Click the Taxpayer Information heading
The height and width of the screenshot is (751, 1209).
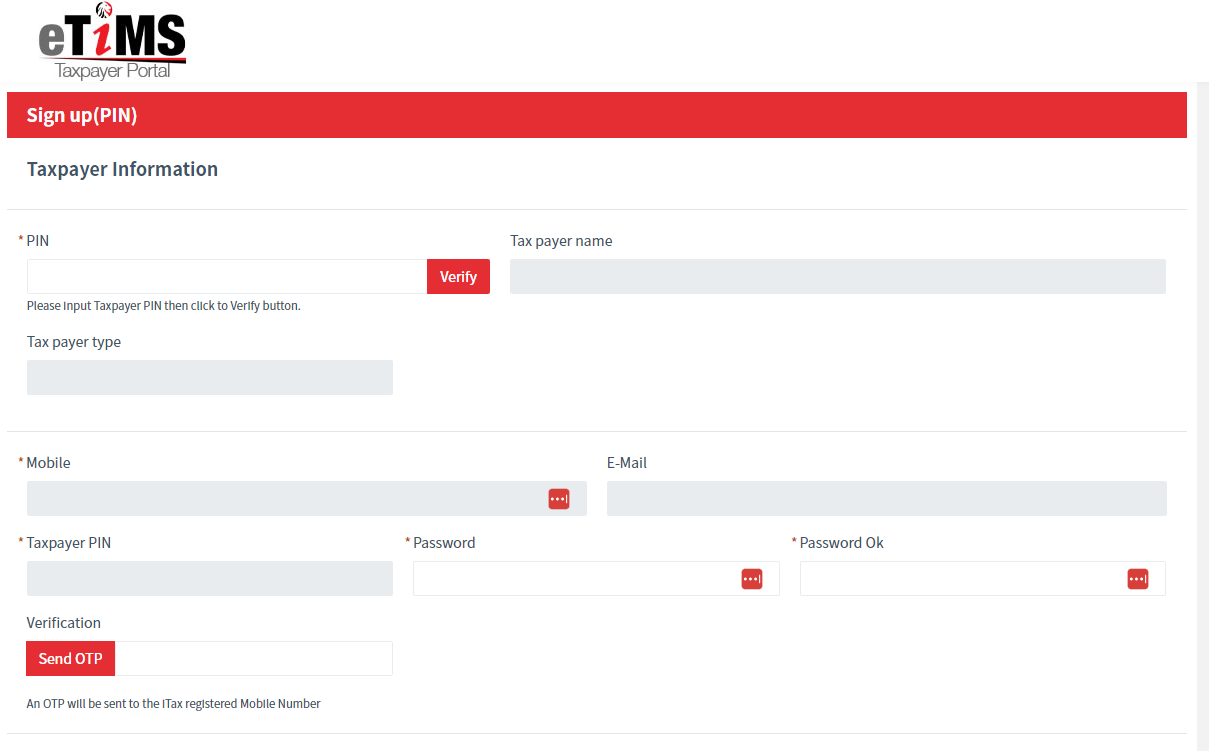click(x=122, y=169)
